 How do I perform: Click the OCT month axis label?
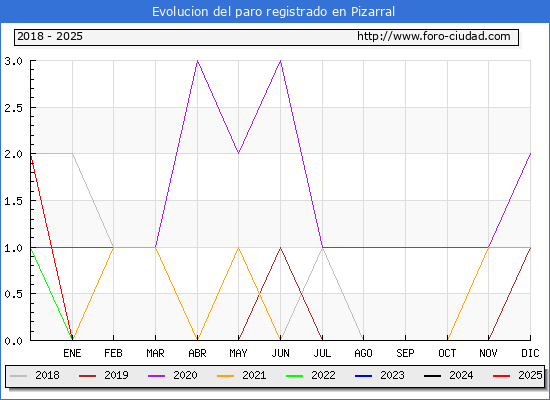pyautogui.click(x=448, y=353)
